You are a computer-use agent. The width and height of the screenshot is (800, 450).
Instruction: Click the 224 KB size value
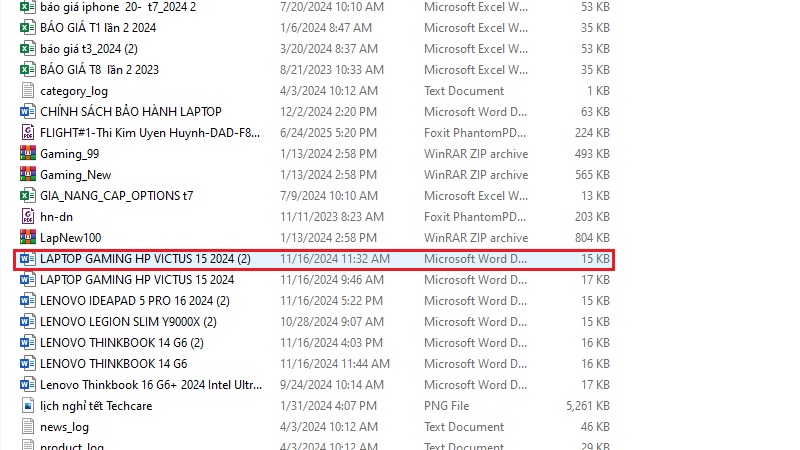tap(592, 133)
